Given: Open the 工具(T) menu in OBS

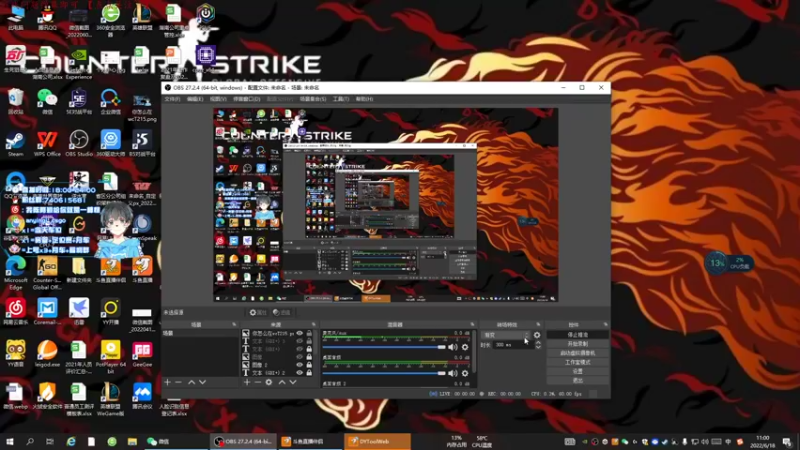Looking at the screenshot, I should click(x=340, y=99).
